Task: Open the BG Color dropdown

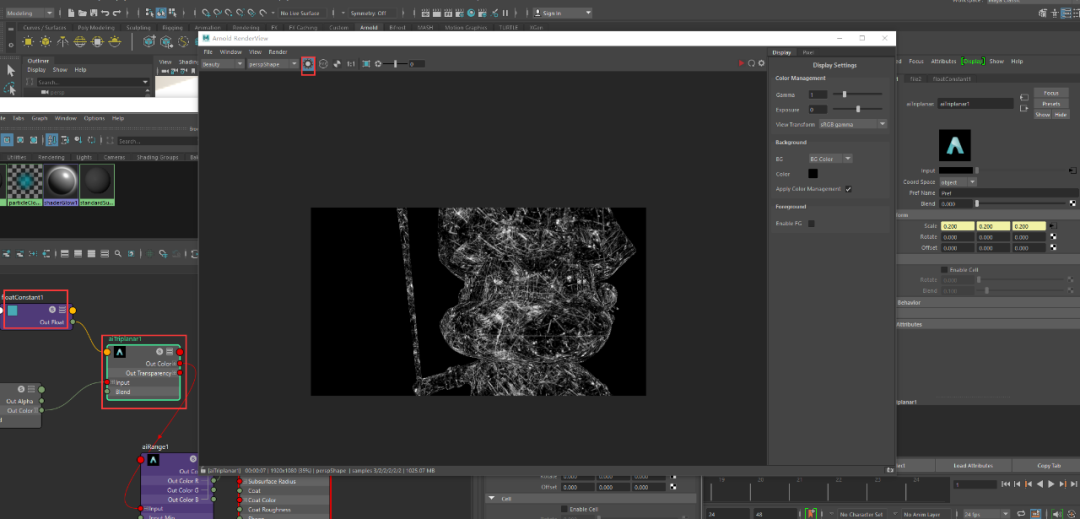Action: click(831, 159)
